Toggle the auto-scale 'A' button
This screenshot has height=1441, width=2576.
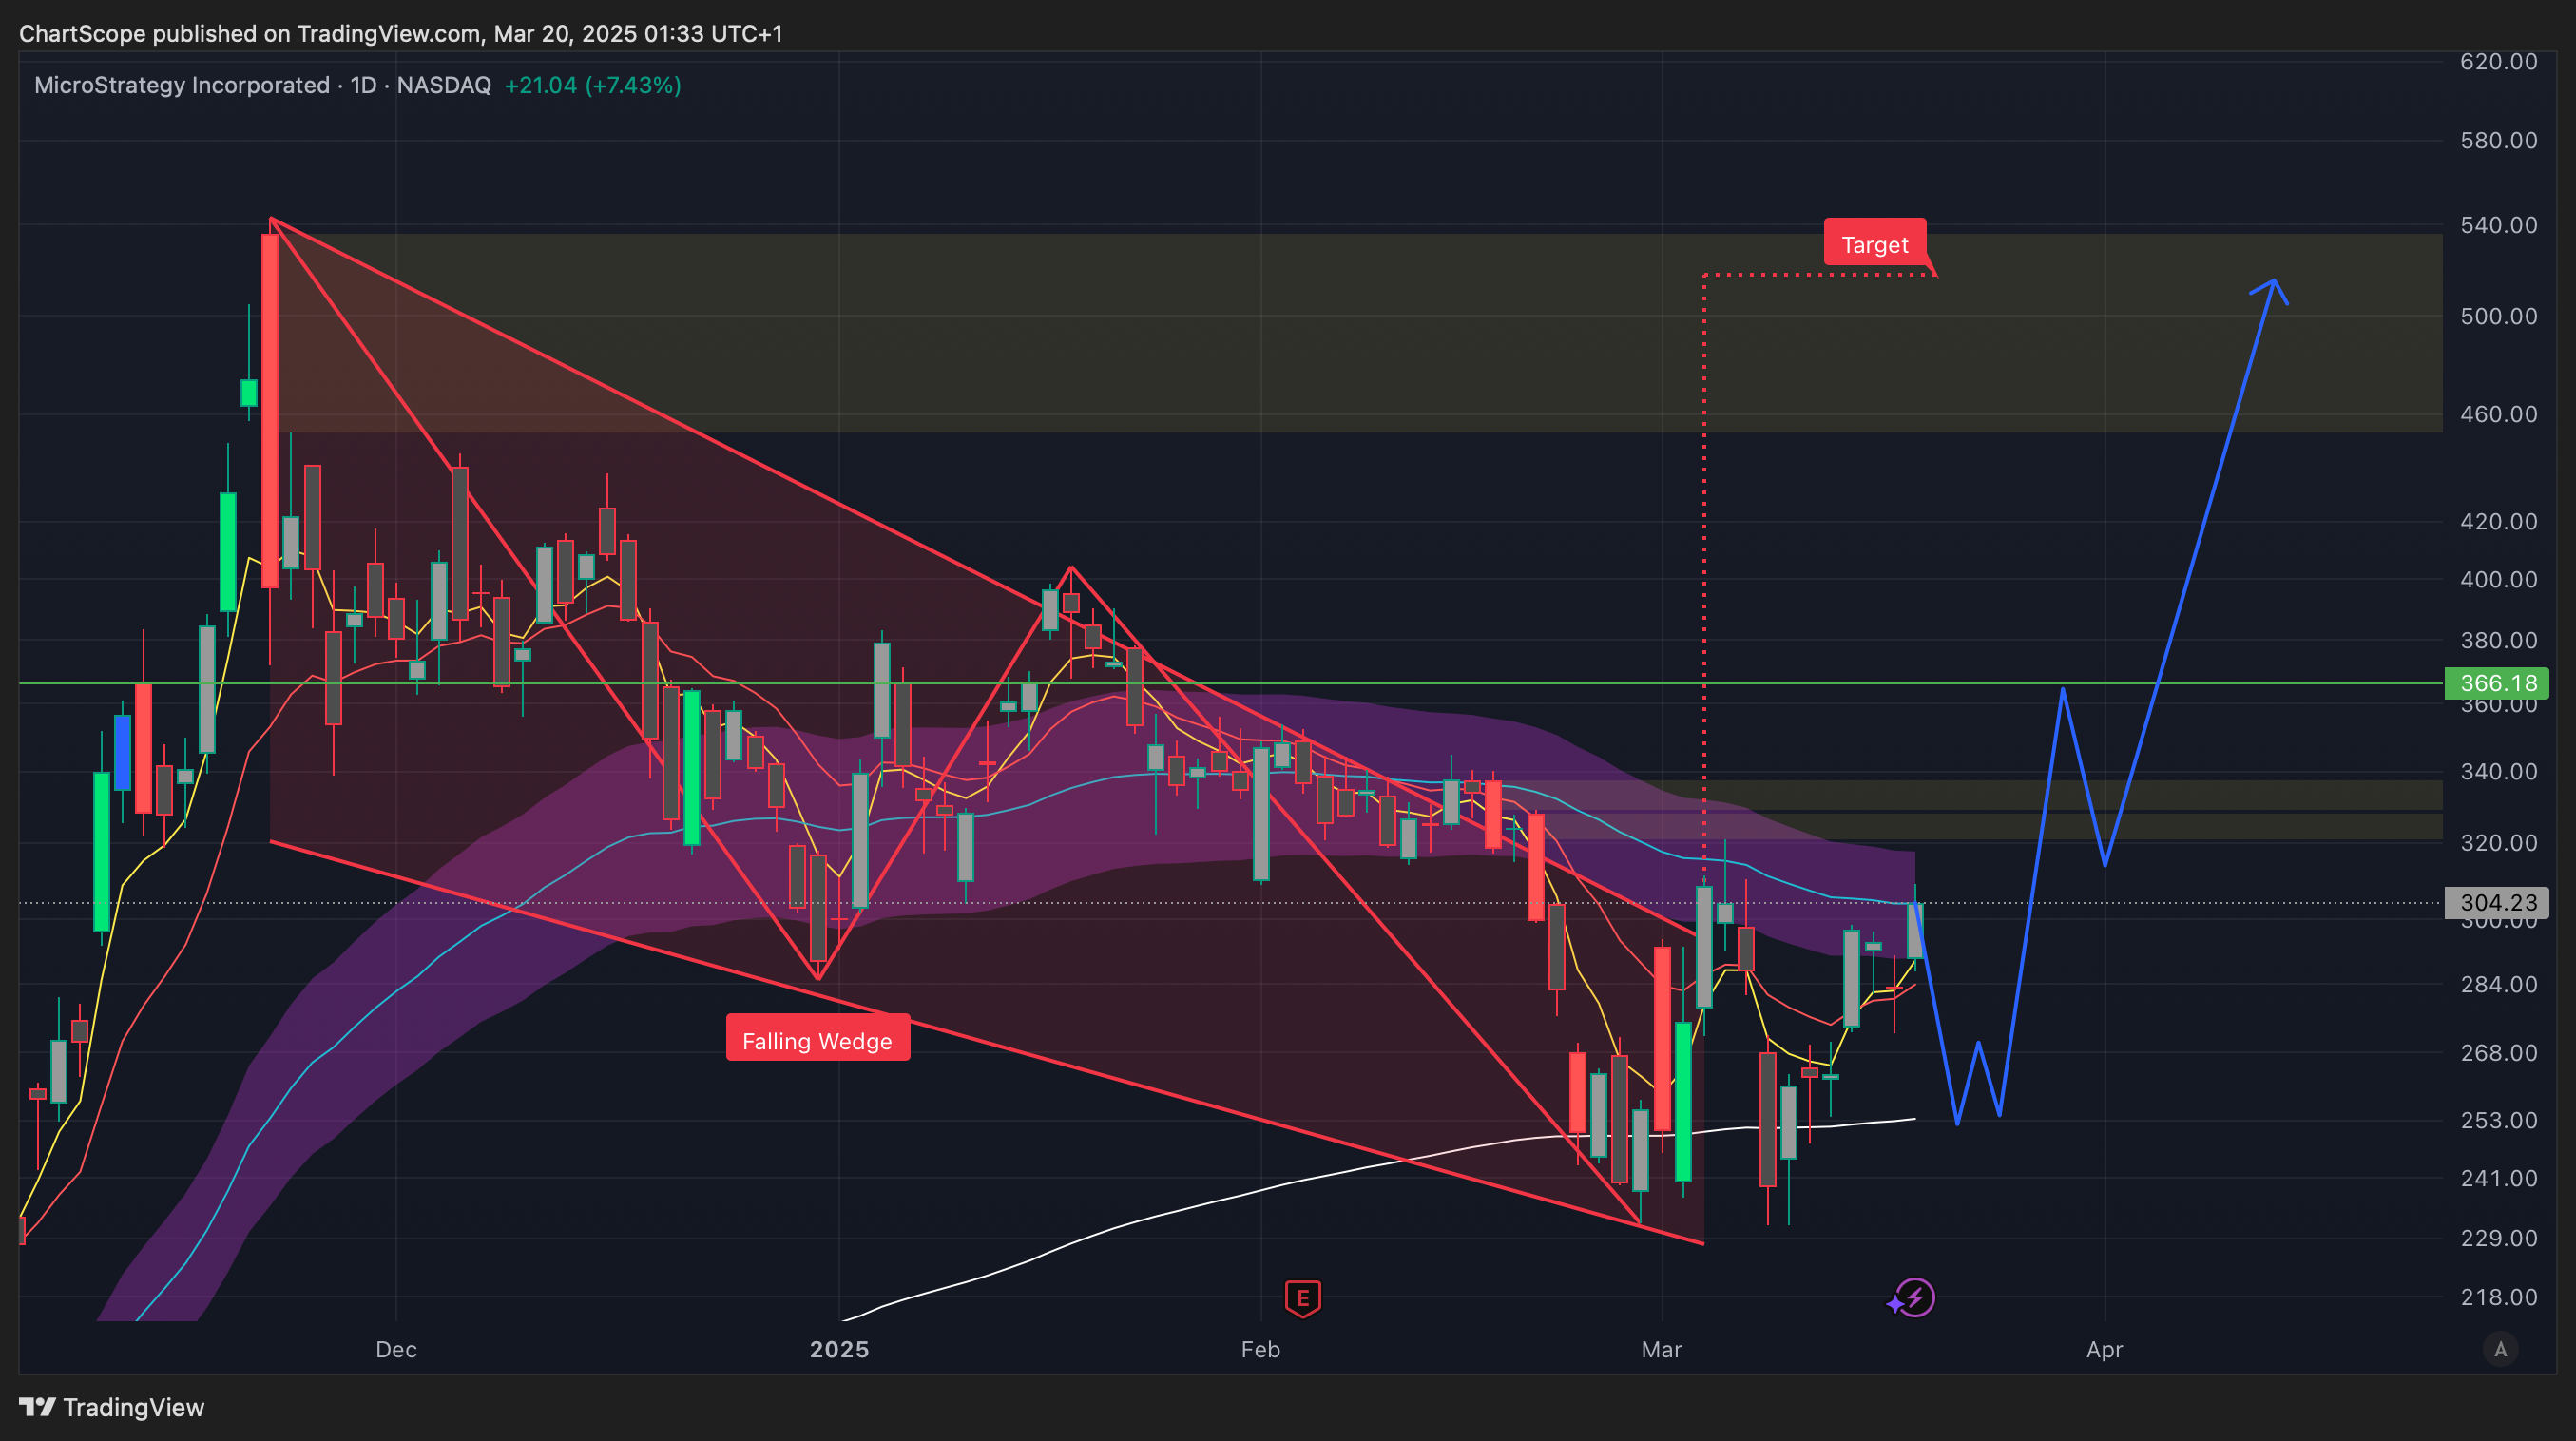point(2500,1349)
